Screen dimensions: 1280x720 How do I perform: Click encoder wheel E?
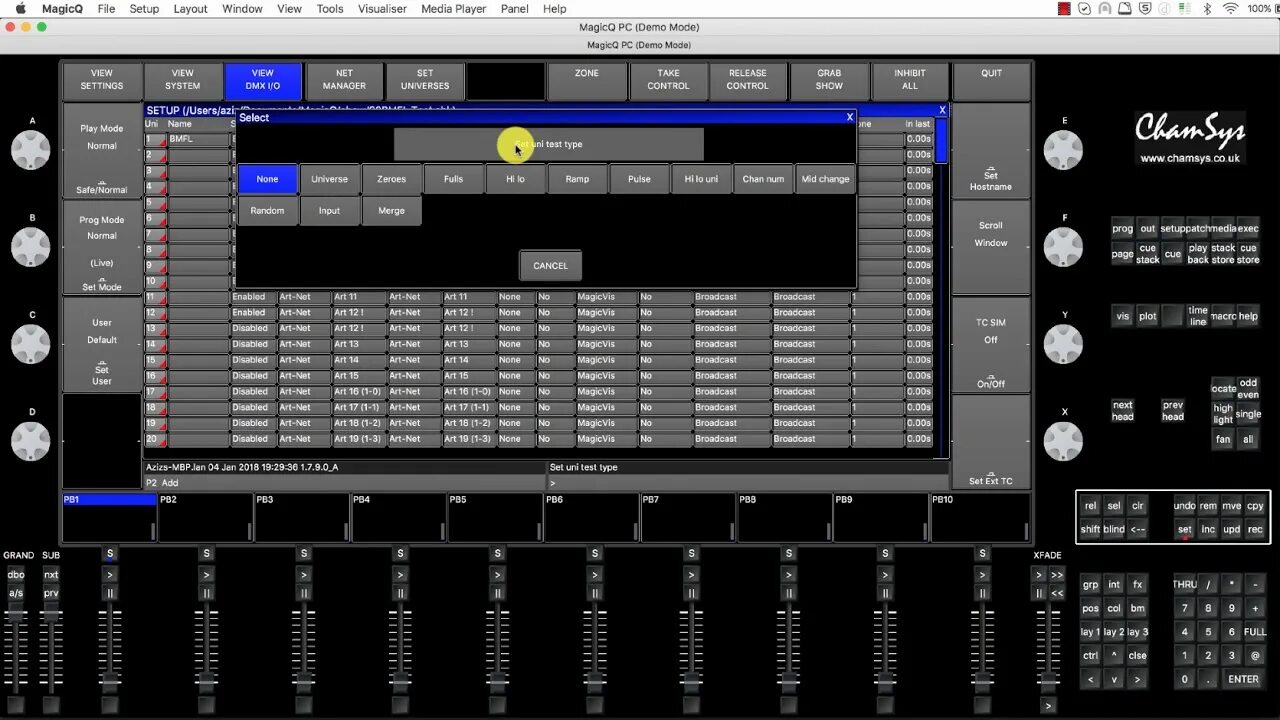tap(1063, 150)
